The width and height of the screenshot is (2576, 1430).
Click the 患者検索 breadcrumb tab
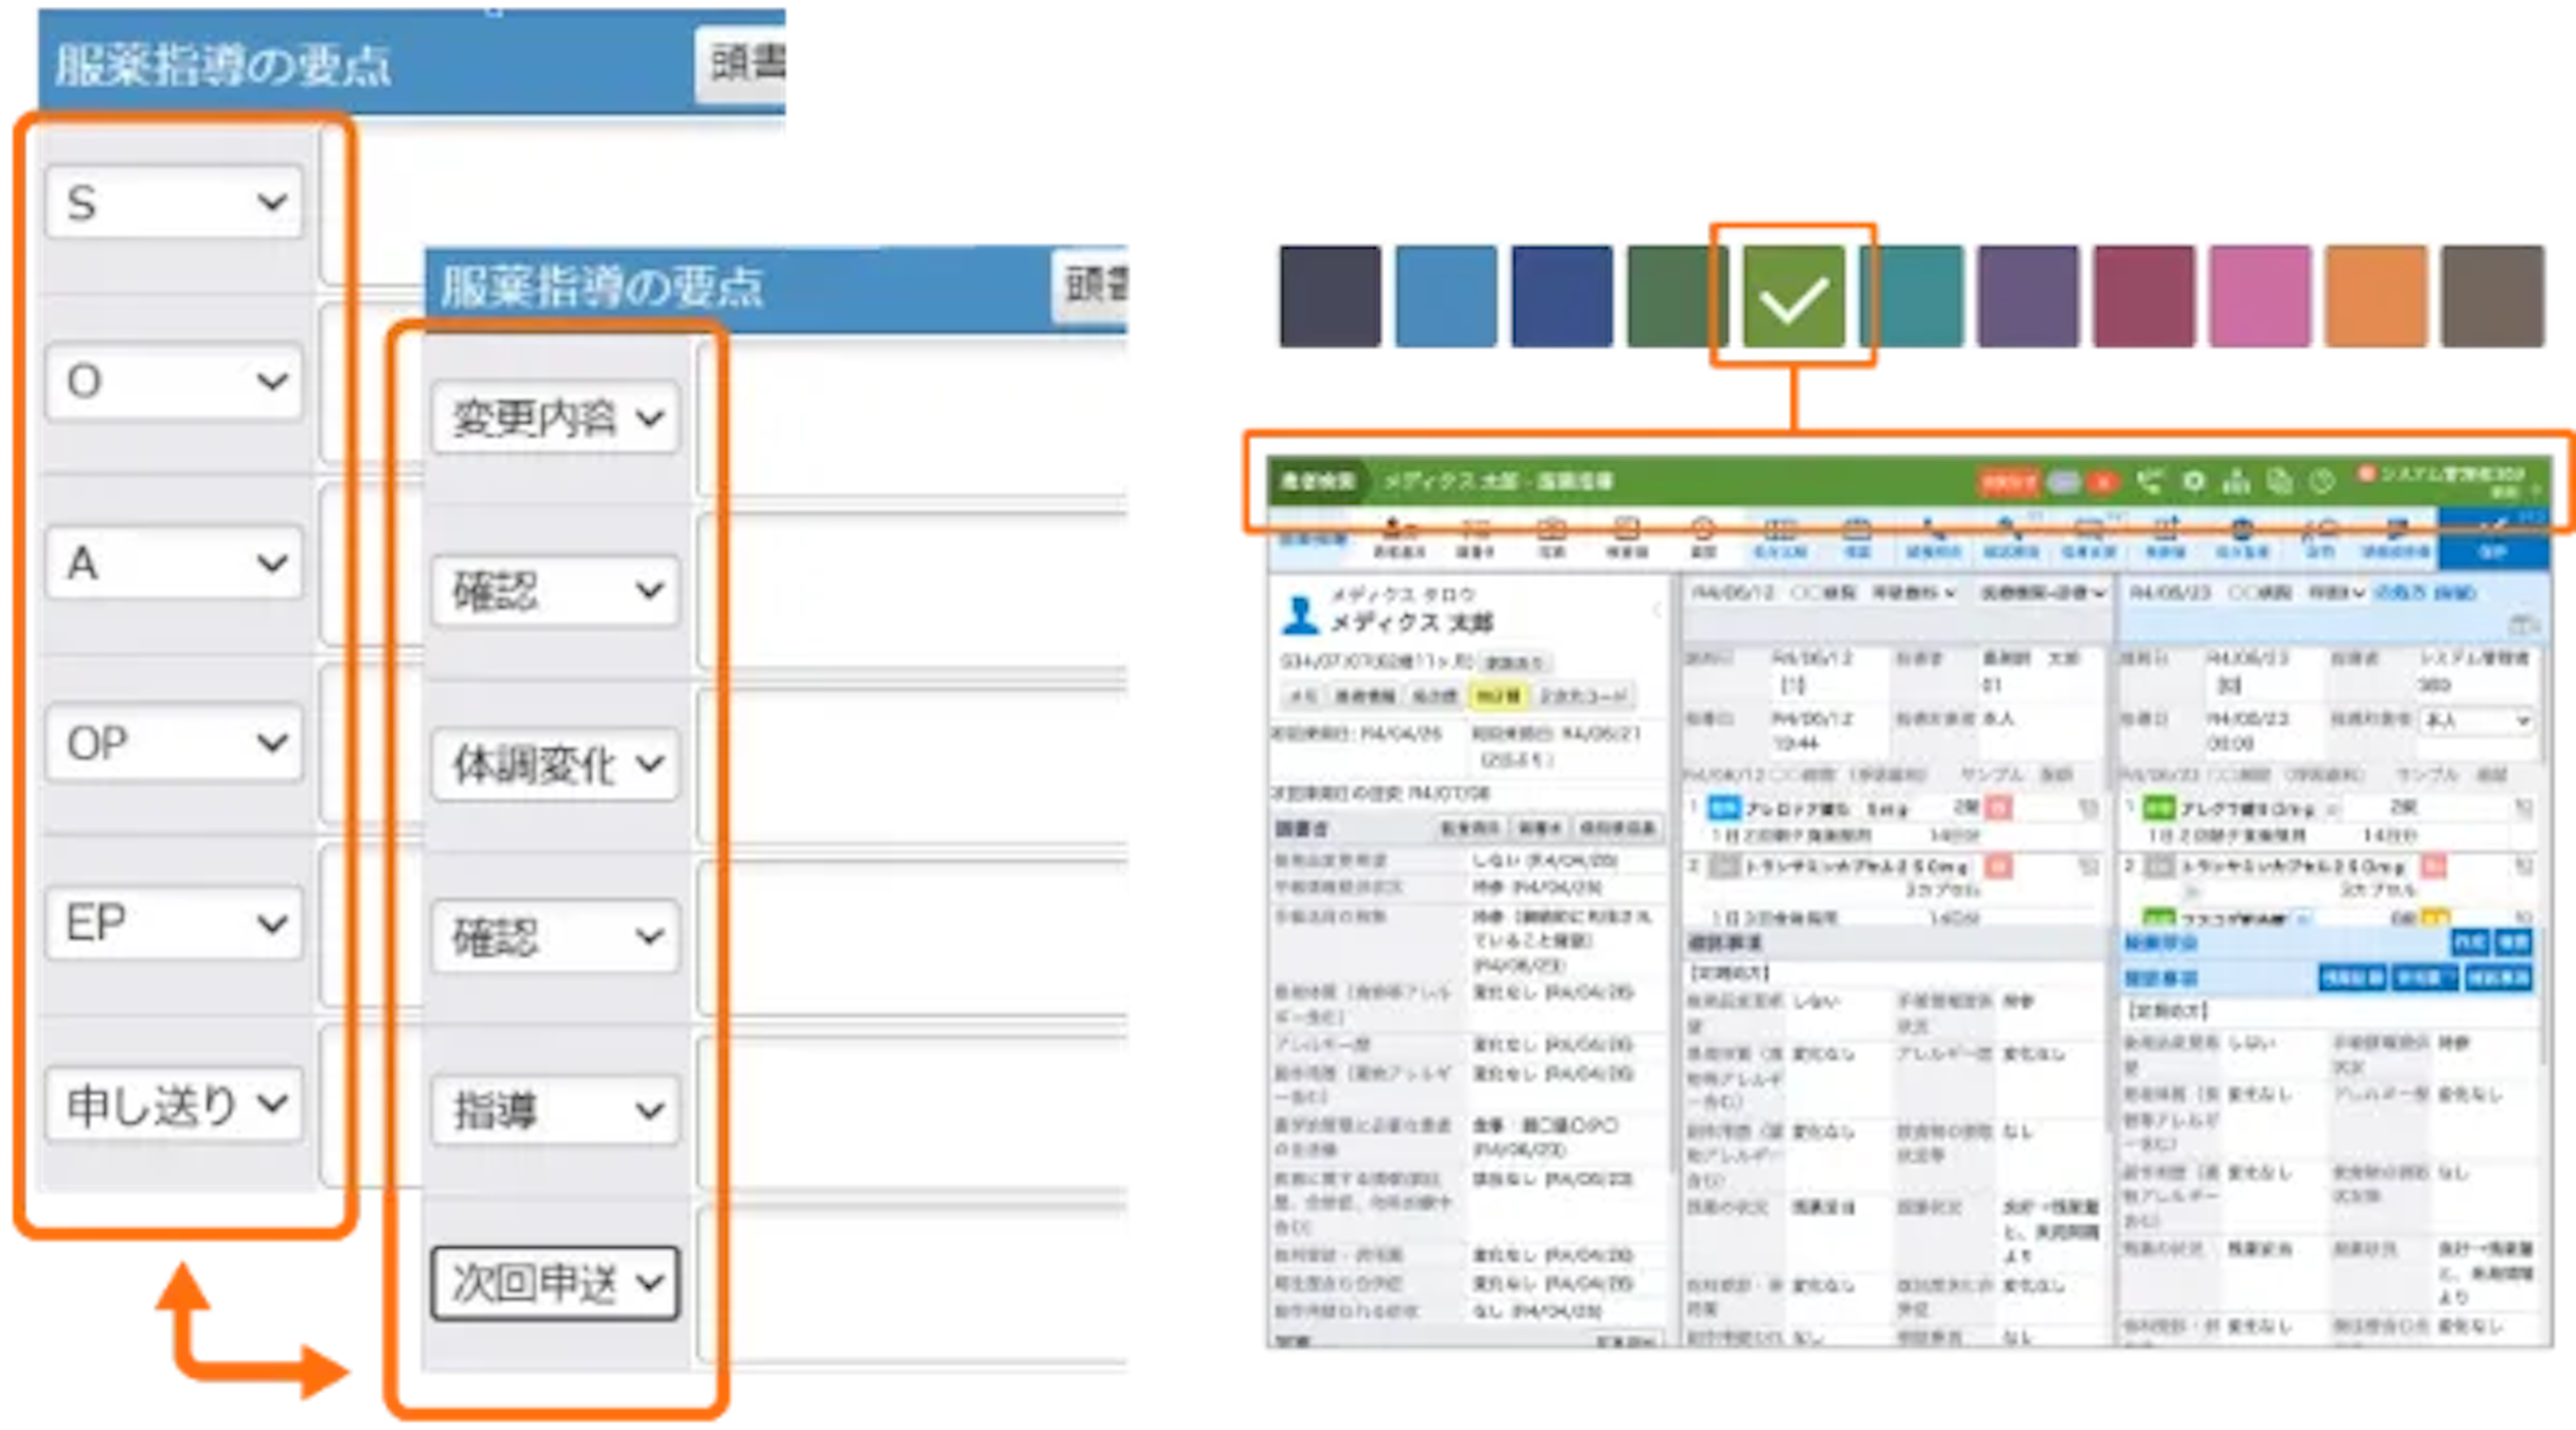1317,482
